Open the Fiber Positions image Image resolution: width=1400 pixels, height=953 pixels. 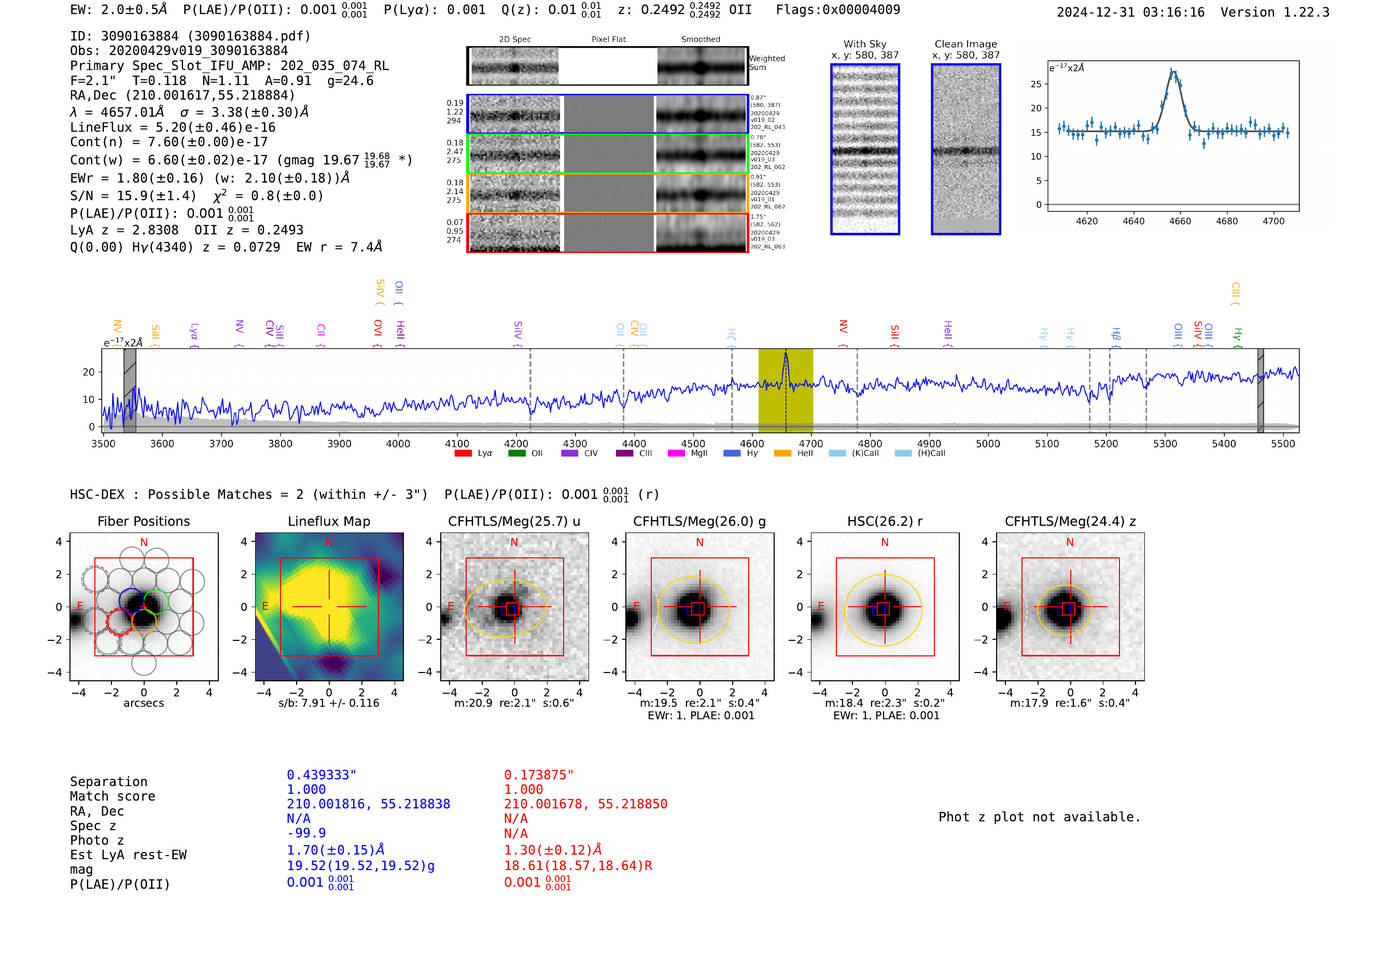point(144,607)
